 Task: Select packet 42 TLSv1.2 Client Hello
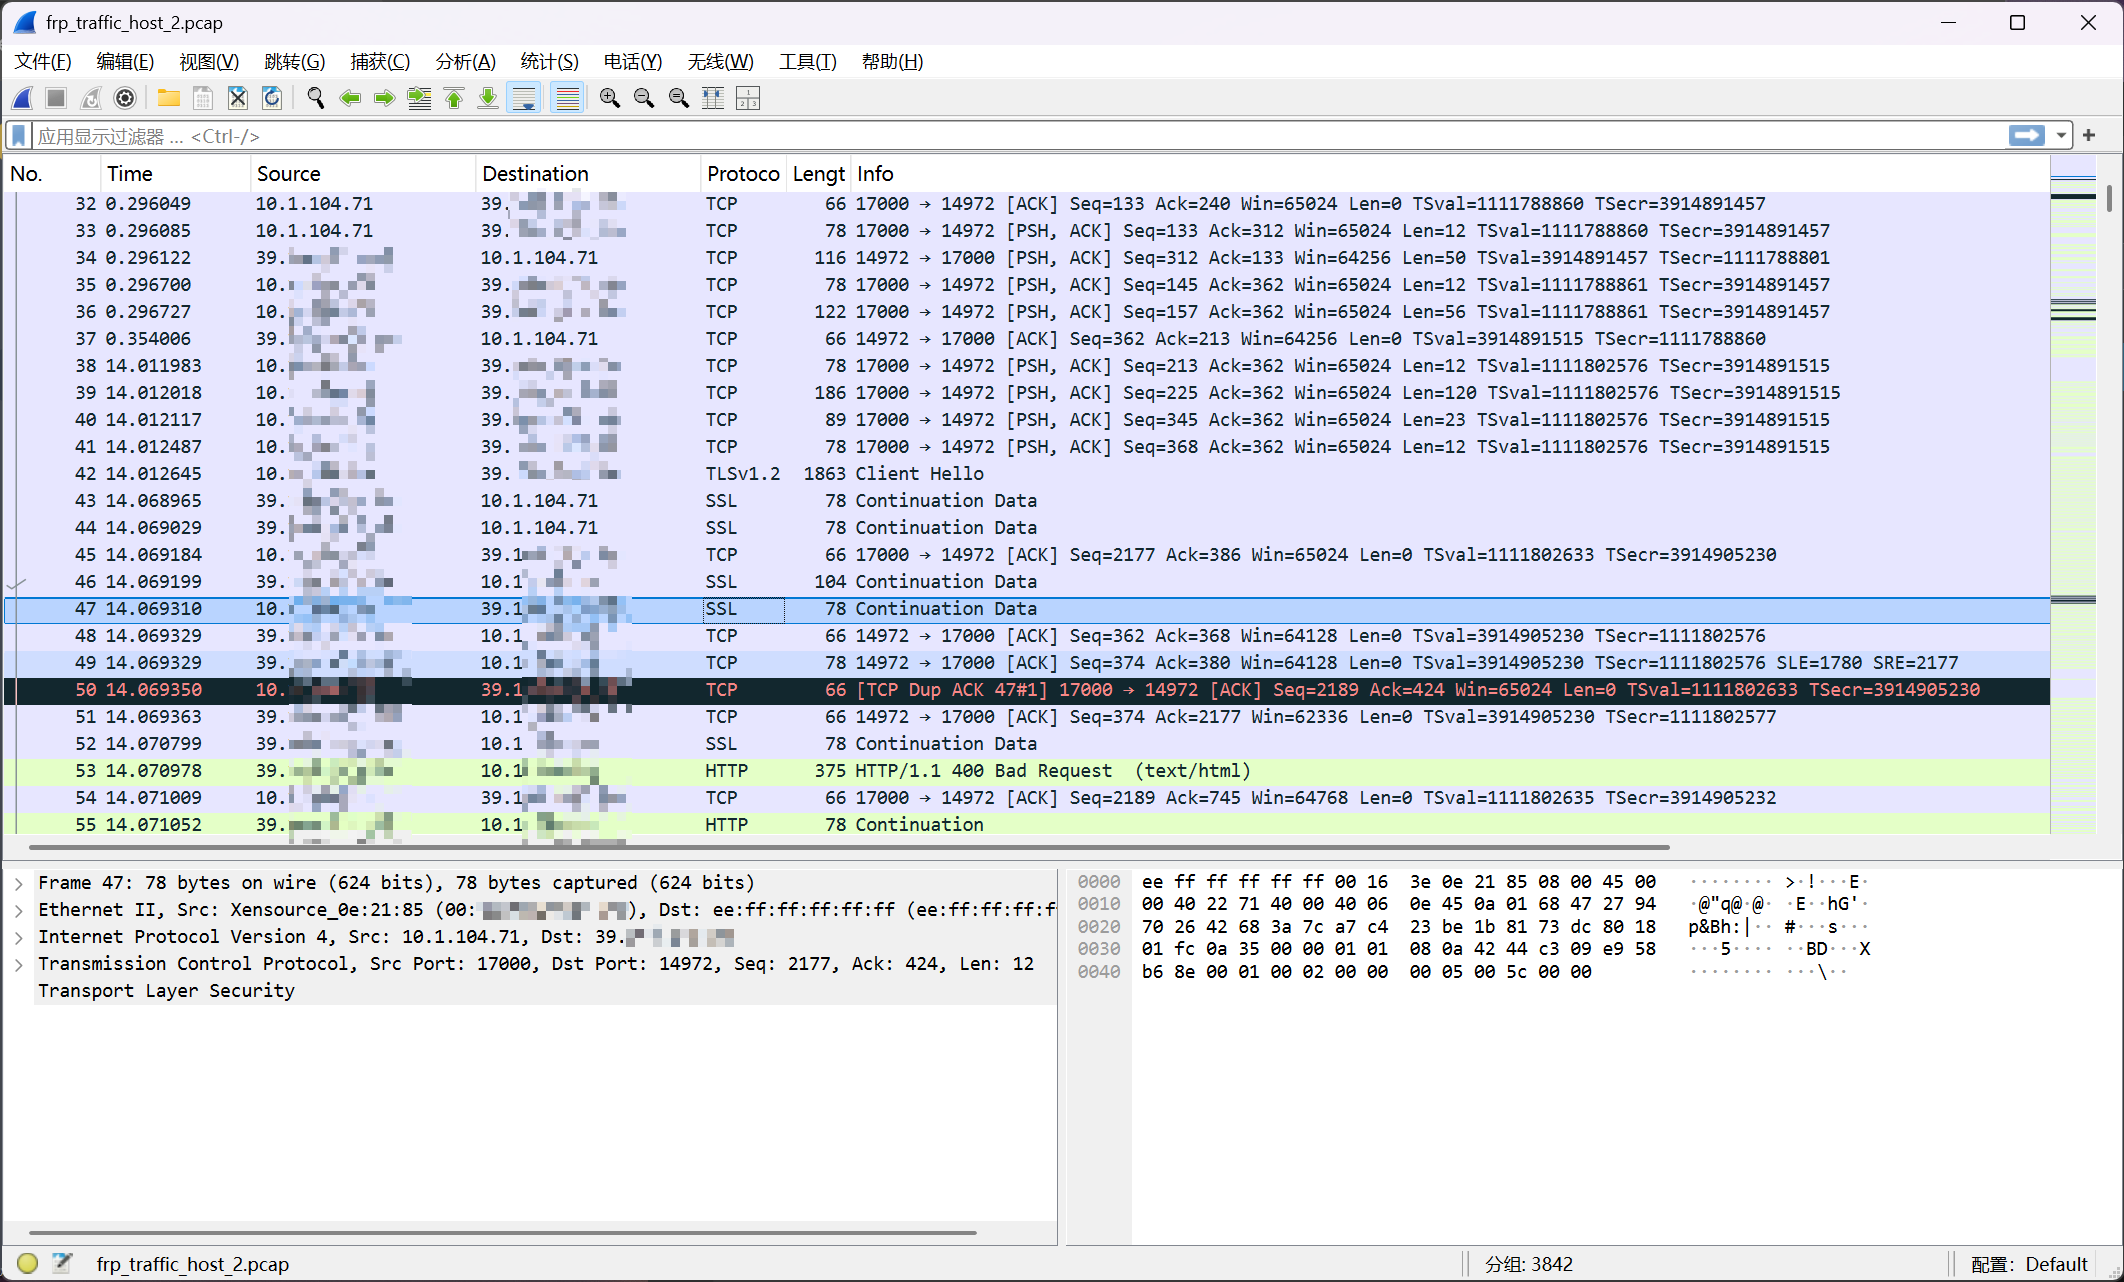1026,474
